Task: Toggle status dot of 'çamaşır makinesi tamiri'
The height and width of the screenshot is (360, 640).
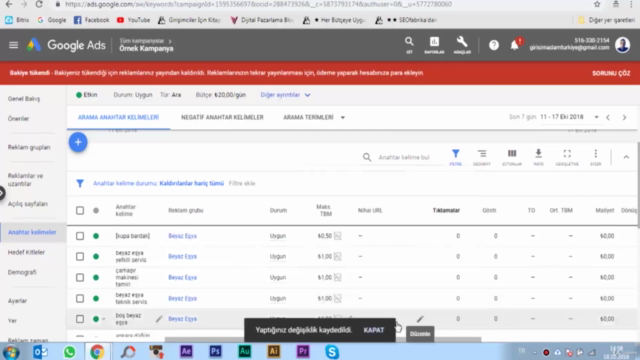Action: tap(96, 278)
